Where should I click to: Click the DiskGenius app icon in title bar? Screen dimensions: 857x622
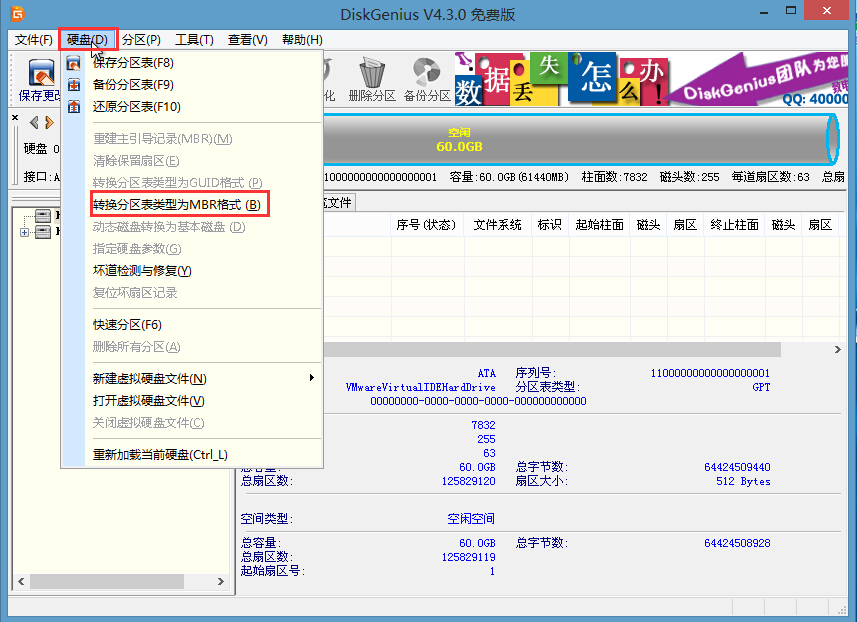tap(18, 13)
